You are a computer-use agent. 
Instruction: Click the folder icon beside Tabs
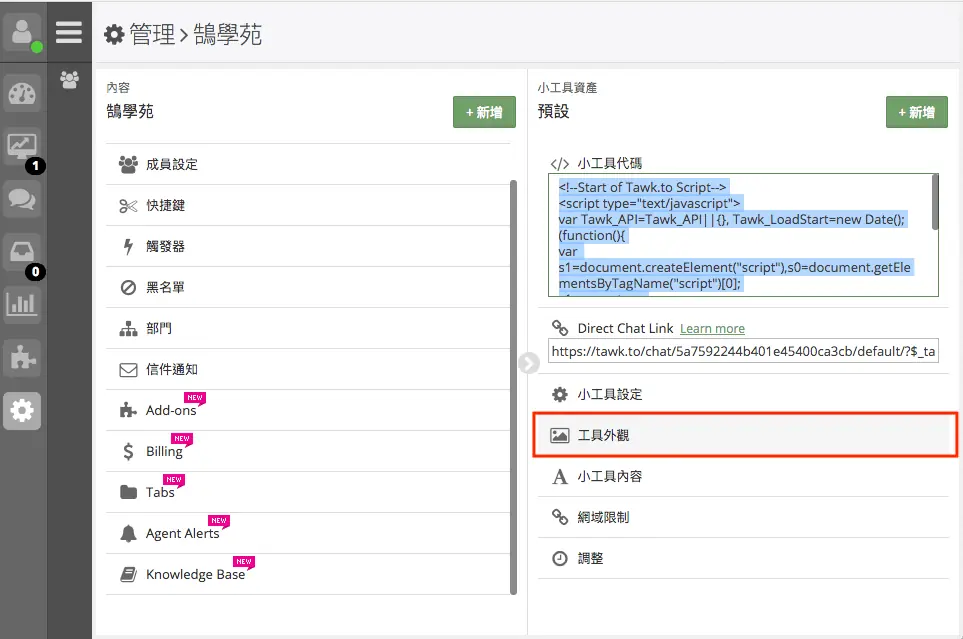[128, 492]
